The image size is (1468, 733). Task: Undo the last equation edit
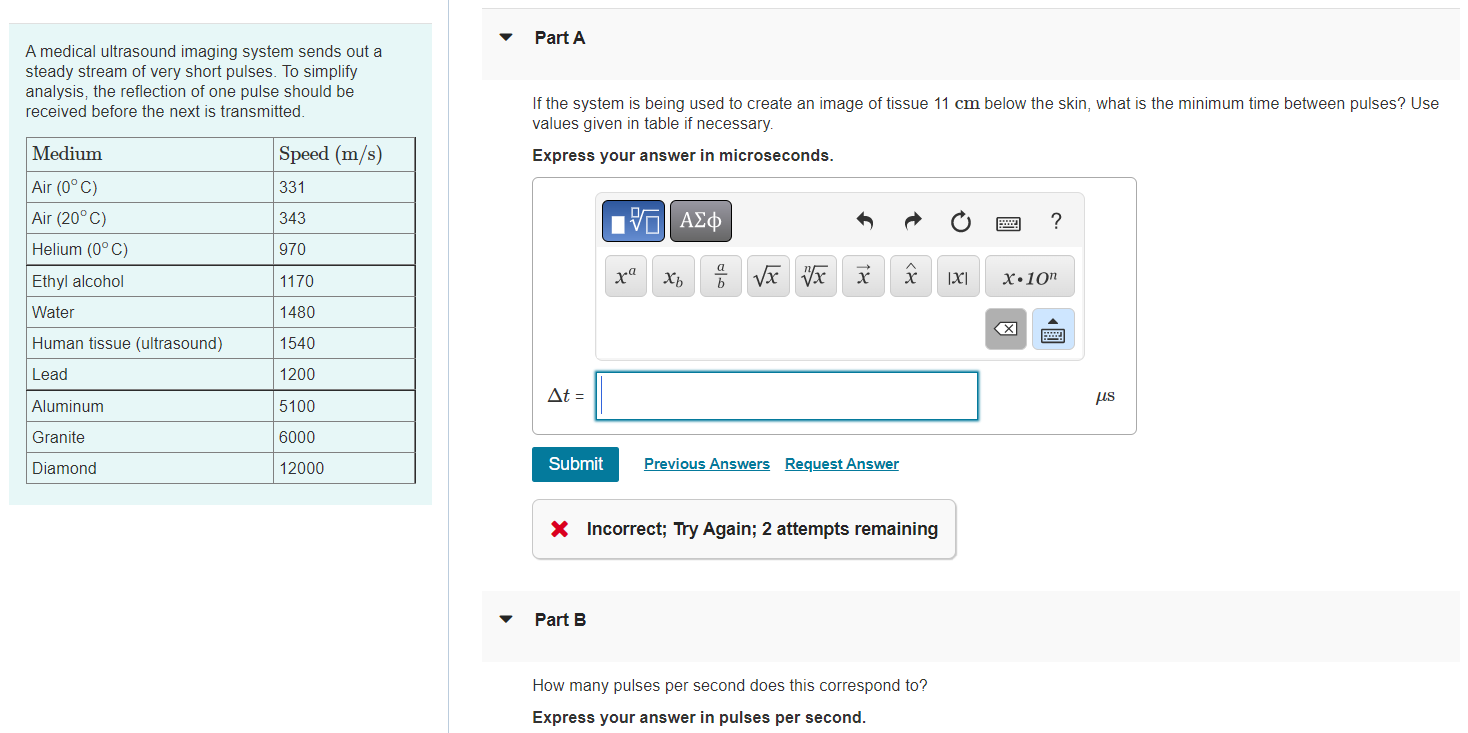pyautogui.click(x=865, y=222)
